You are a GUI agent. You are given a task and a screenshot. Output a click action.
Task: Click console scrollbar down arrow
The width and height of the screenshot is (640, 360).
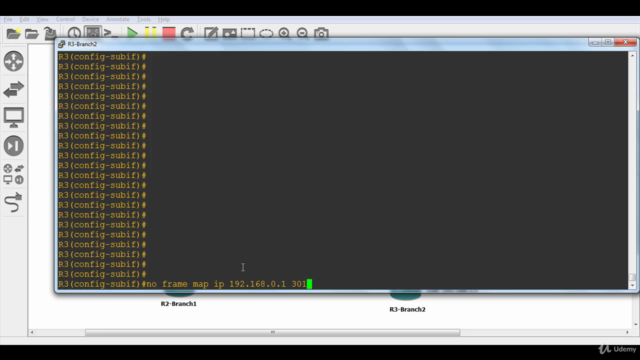[x=632, y=285]
